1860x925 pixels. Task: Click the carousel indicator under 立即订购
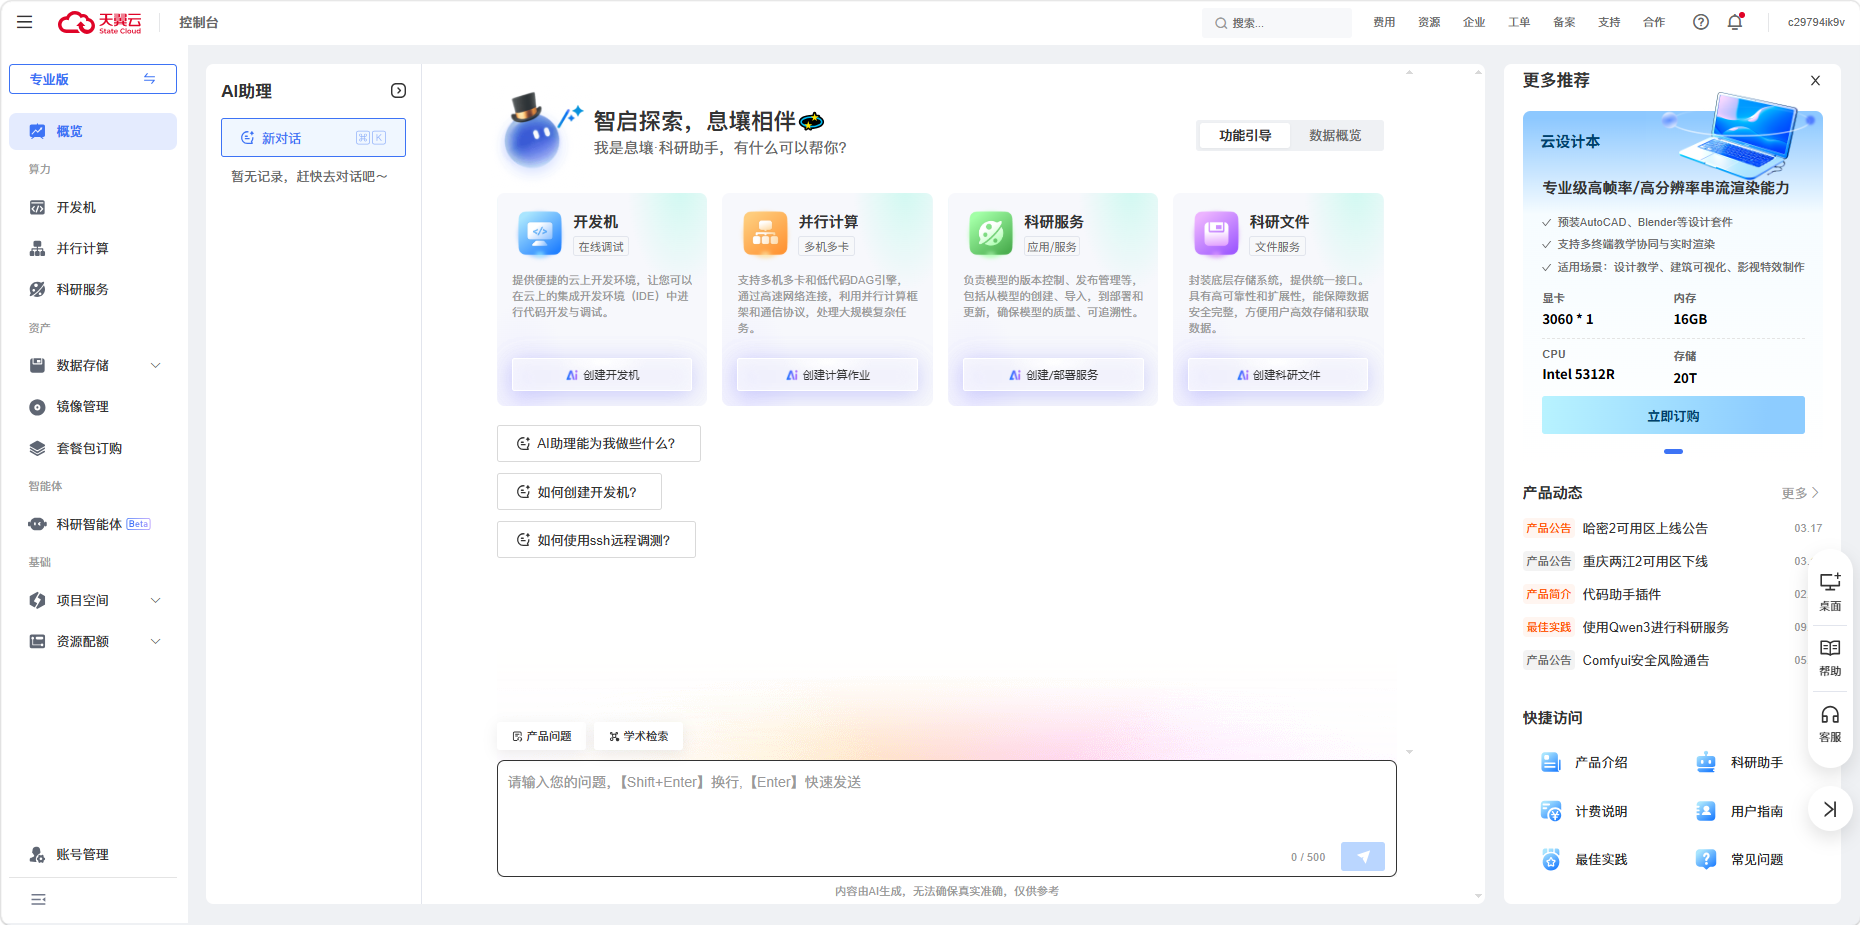click(x=1673, y=452)
